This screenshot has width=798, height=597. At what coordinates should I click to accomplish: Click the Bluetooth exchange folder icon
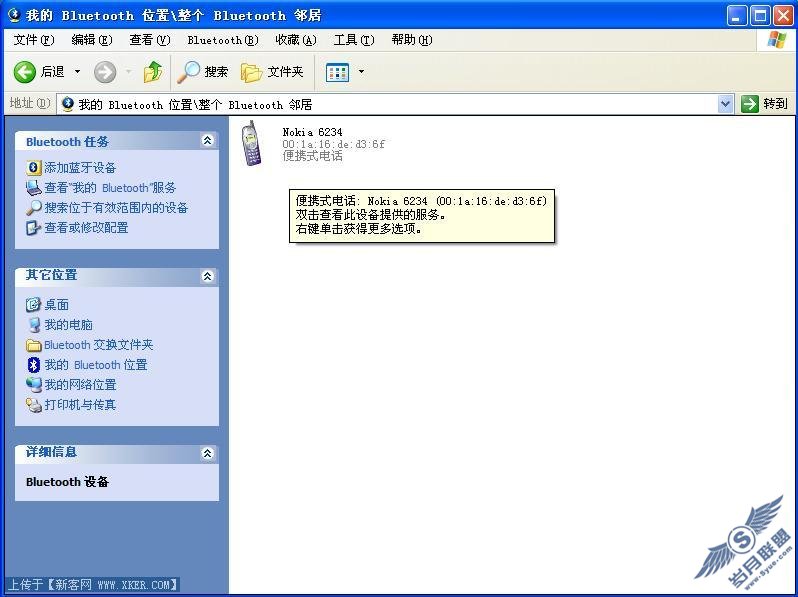(x=34, y=346)
